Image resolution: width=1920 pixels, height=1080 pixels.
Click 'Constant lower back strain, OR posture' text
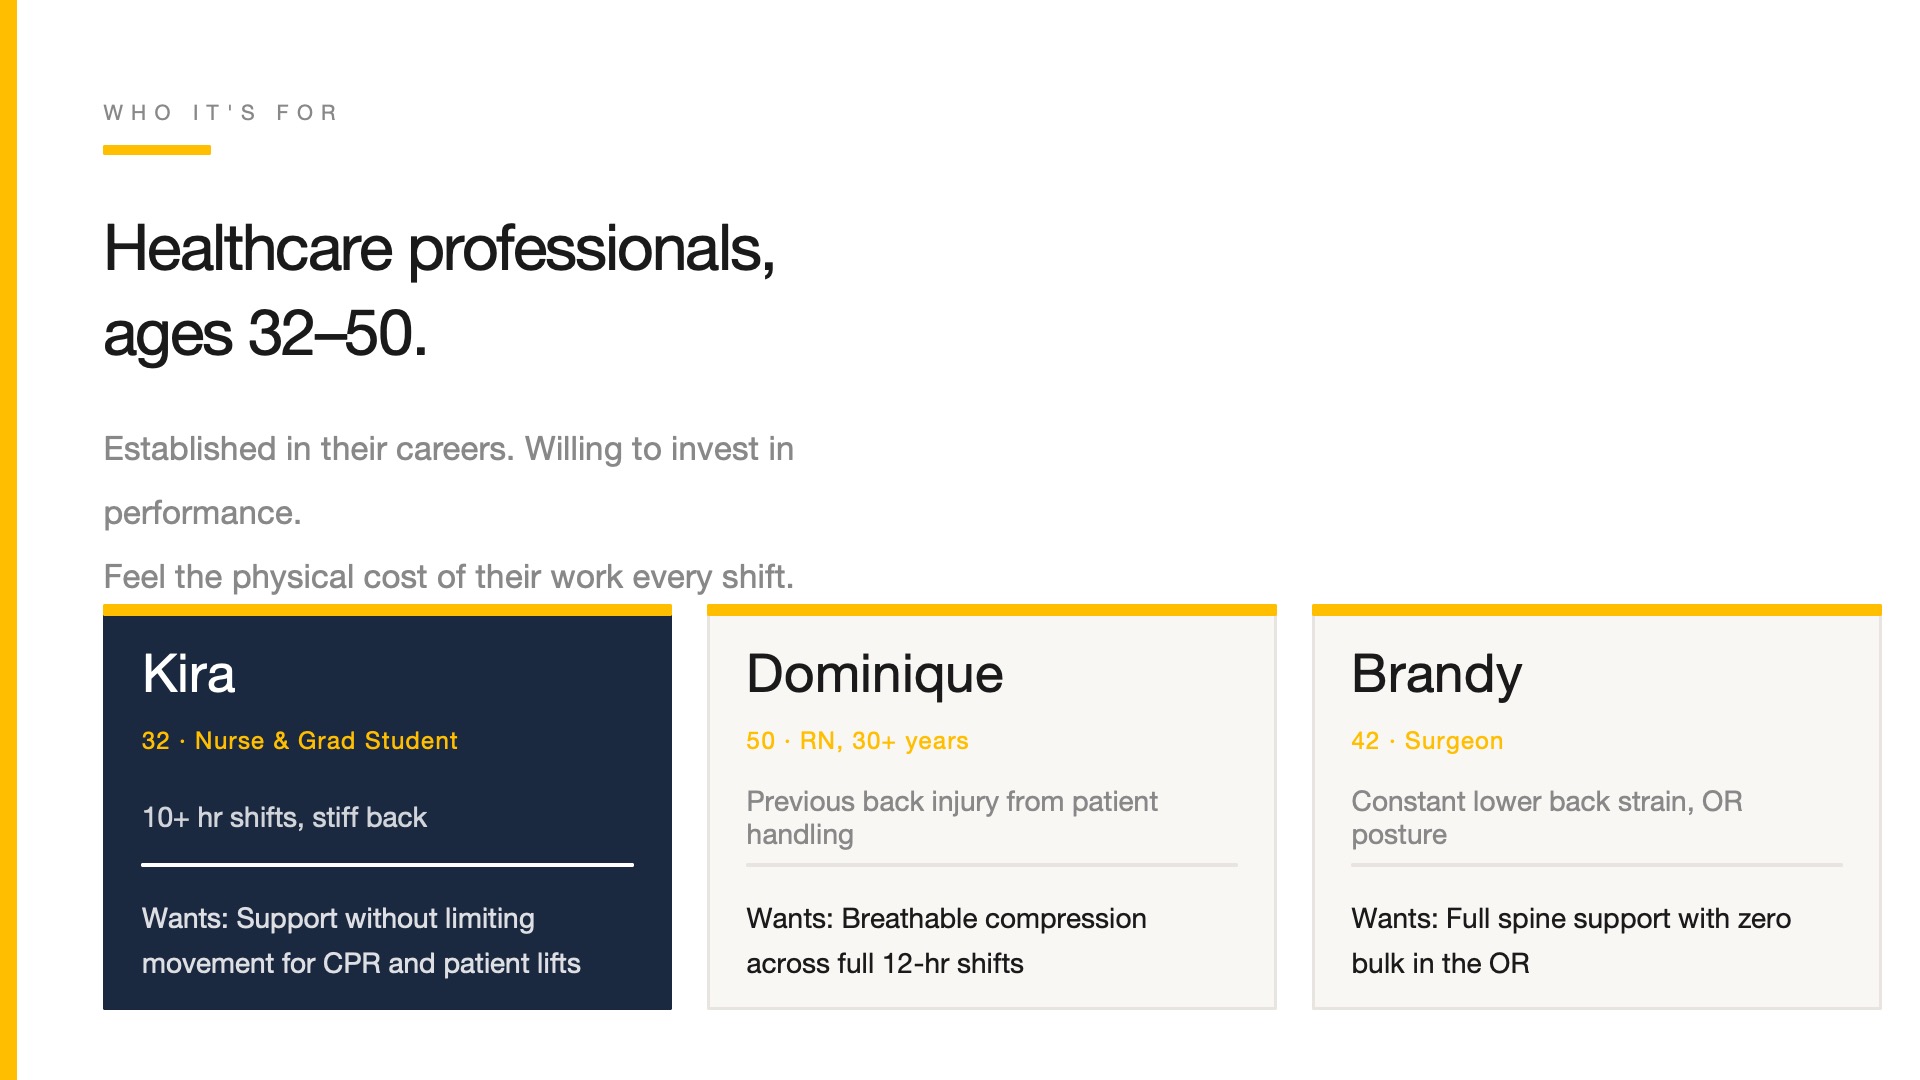click(1547, 818)
